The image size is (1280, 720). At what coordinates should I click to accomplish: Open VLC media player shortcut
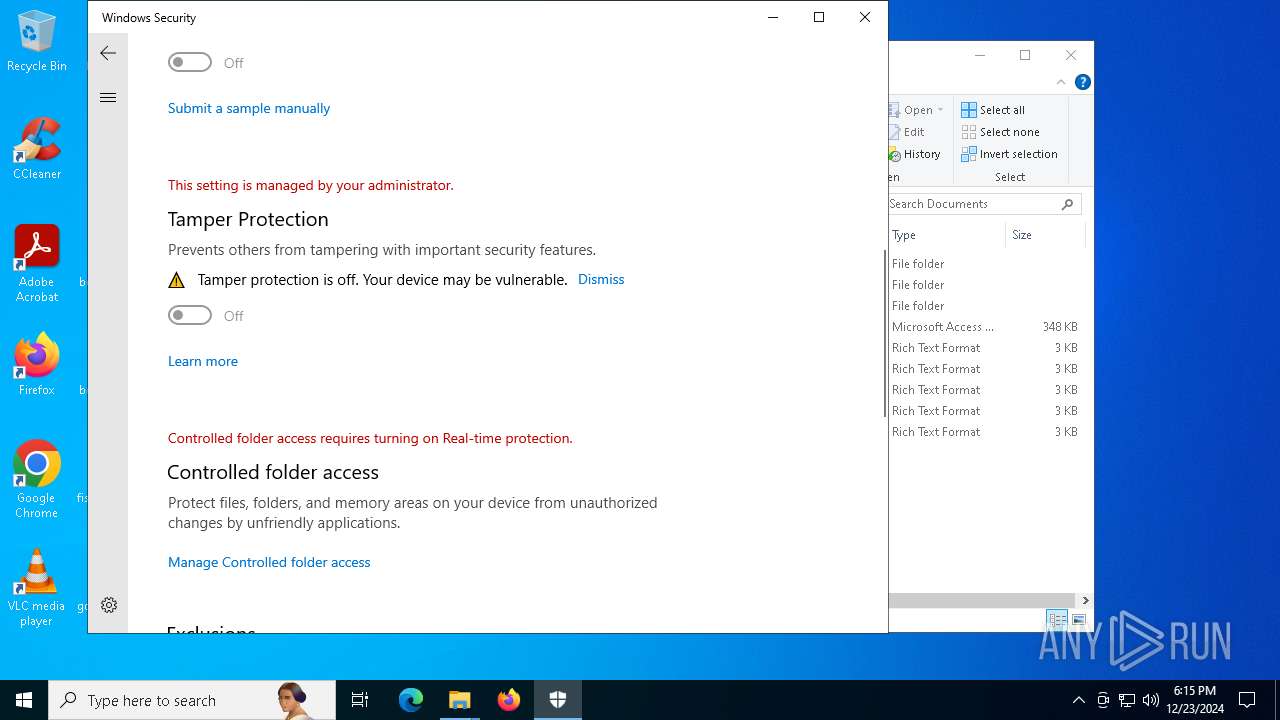37,588
